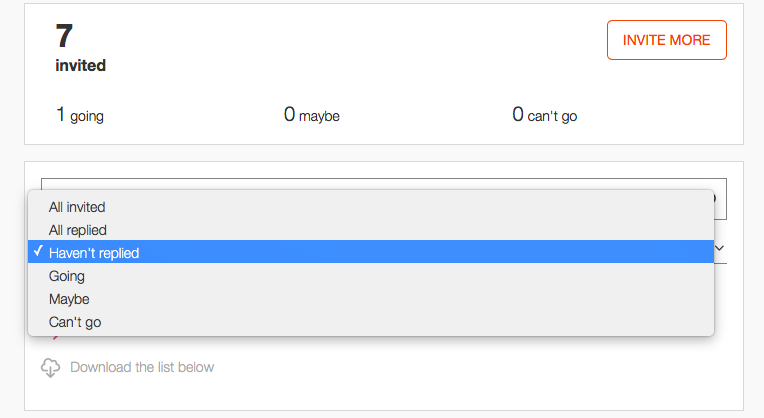This screenshot has width=764, height=418.
Task: Click the partially hidden search icon
Action: 715,198
